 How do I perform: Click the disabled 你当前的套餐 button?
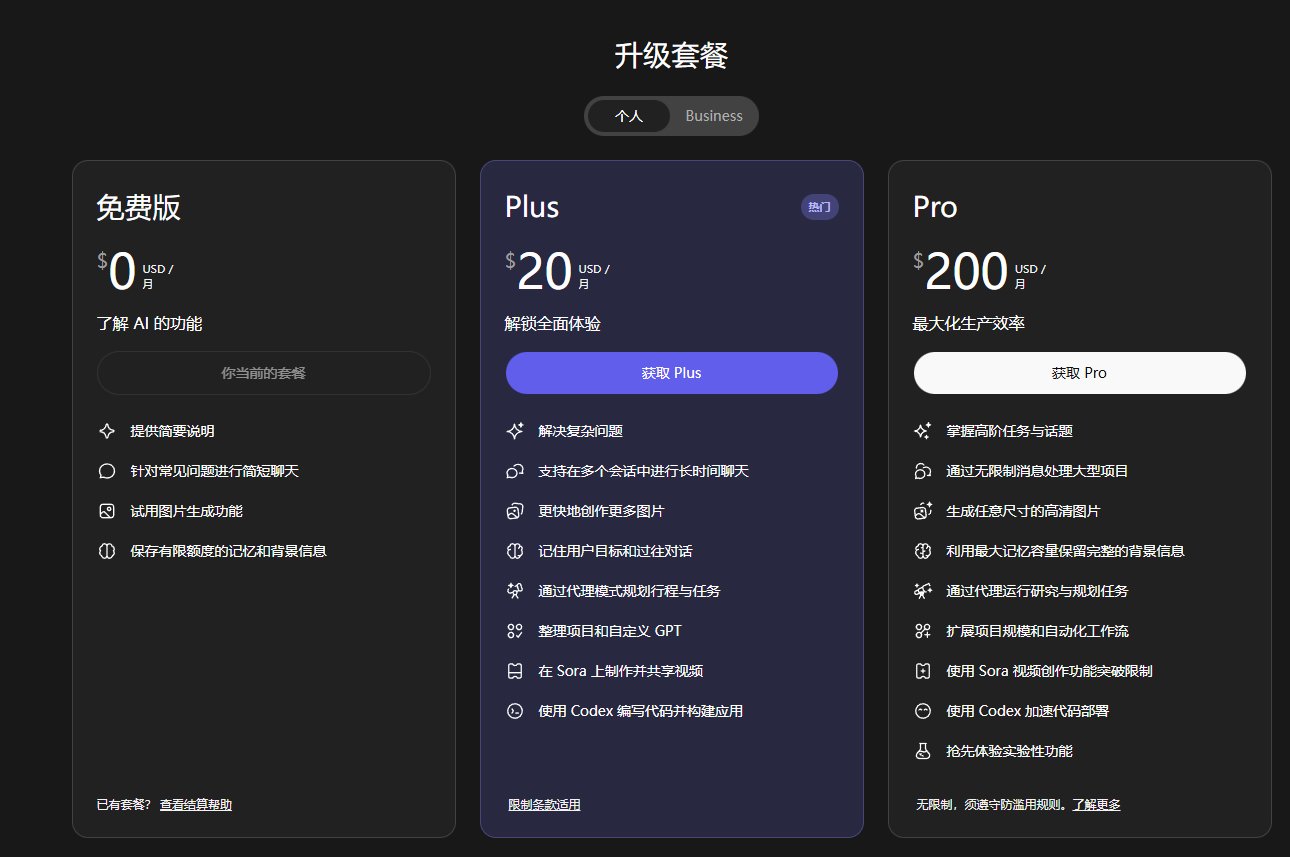tap(263, 373)
